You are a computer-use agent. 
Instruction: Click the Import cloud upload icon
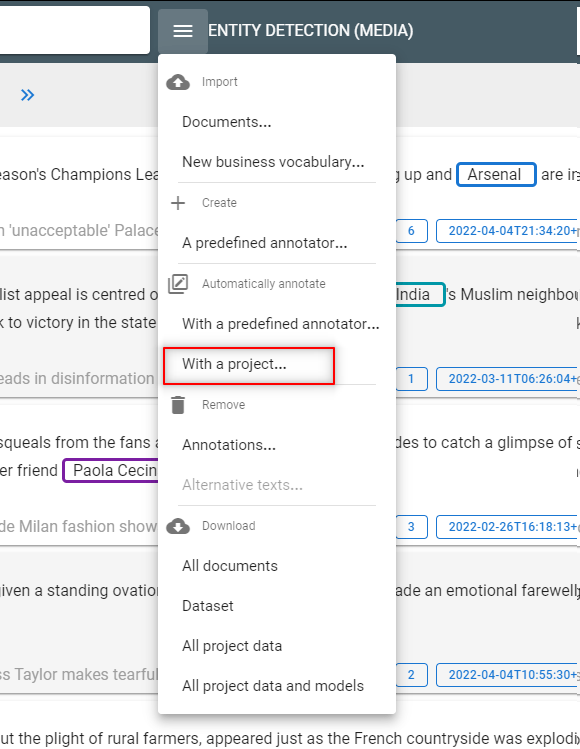tap(178, 82)
